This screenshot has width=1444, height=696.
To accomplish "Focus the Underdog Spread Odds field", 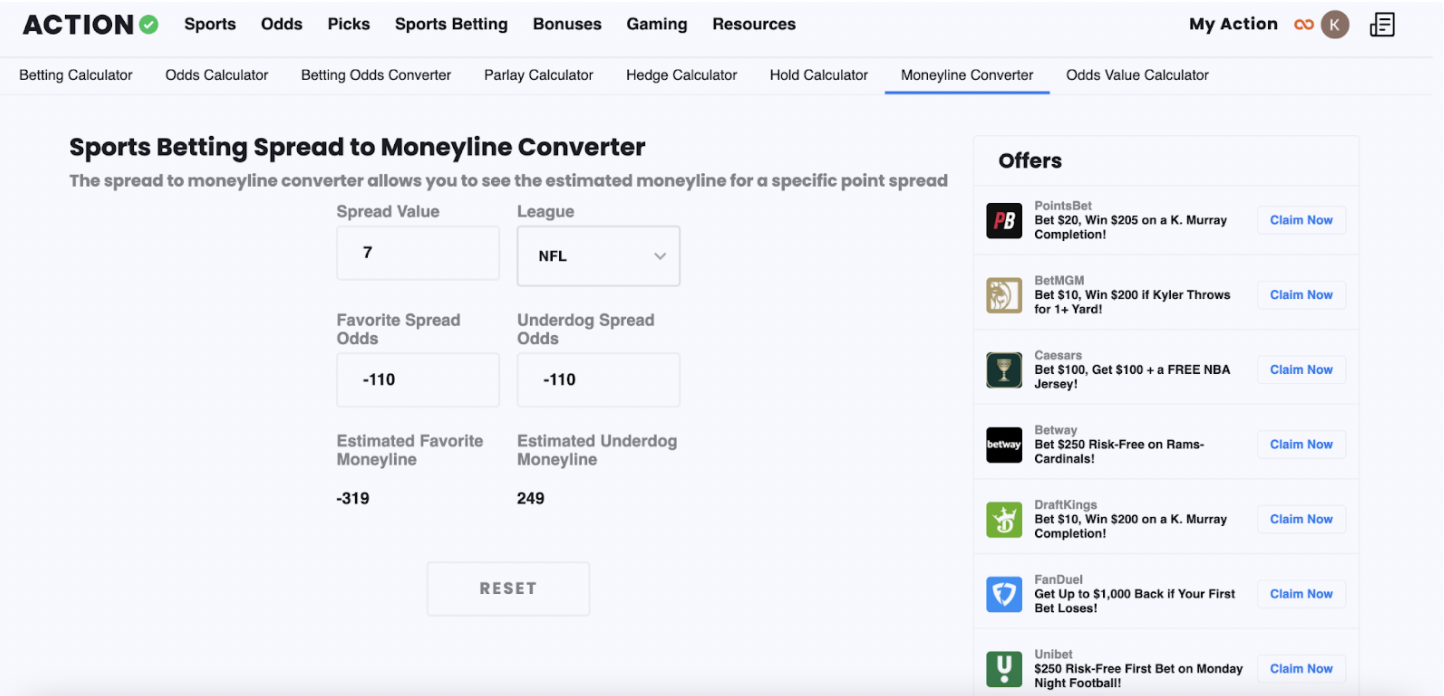I will point(598,380).
